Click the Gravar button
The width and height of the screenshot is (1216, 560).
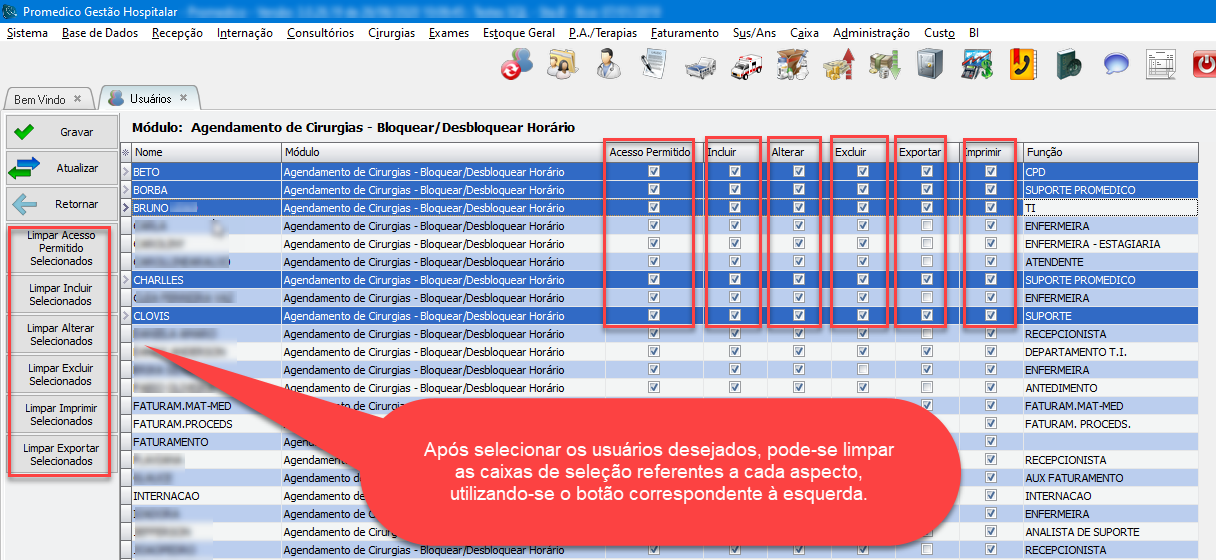tap(61, 132)
